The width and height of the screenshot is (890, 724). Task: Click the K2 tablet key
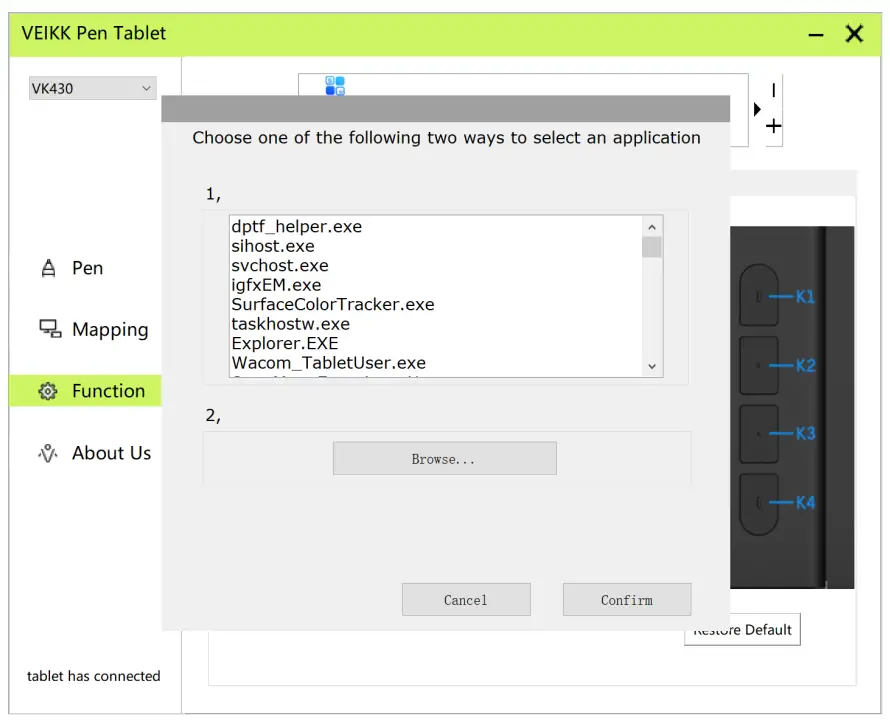point(759,365)
